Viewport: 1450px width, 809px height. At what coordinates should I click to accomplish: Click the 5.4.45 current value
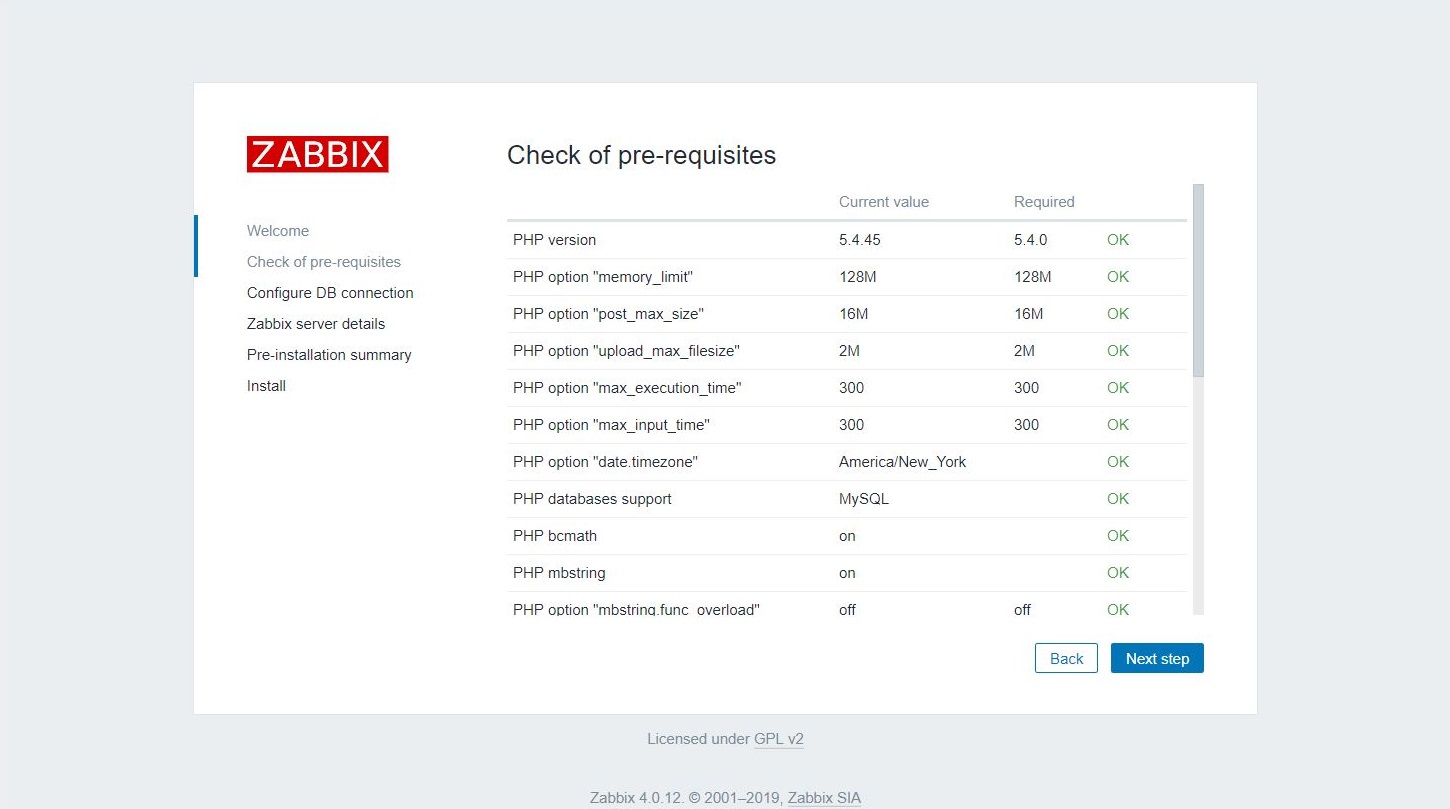tap(860, 240)
